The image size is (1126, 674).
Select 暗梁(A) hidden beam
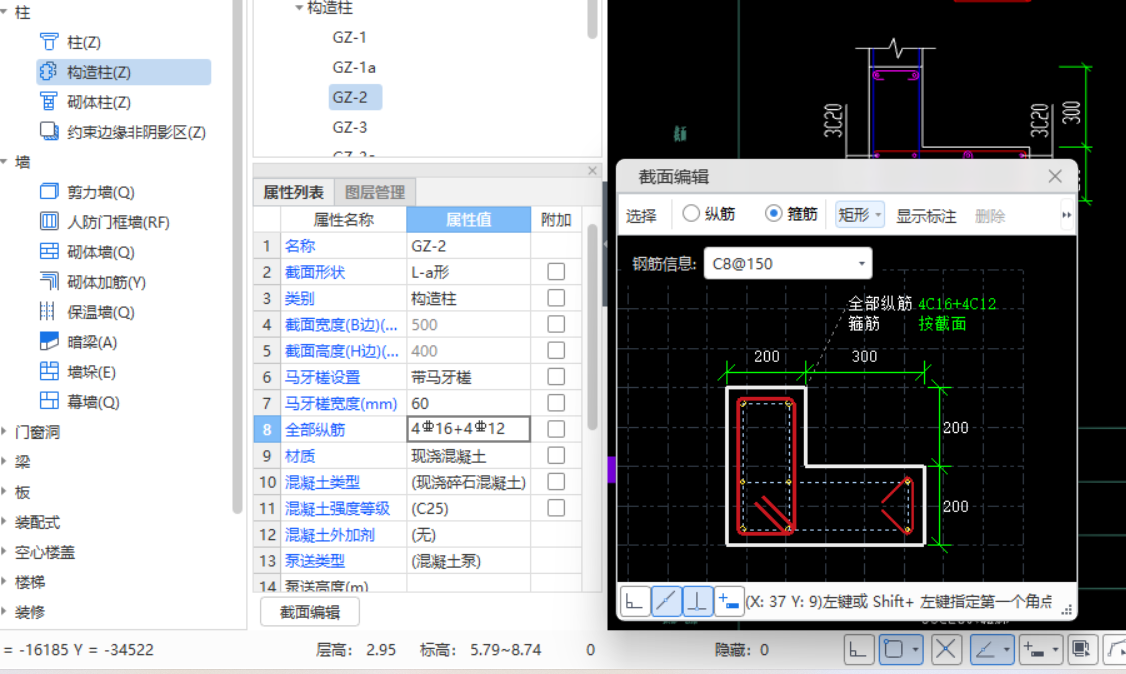78,342
